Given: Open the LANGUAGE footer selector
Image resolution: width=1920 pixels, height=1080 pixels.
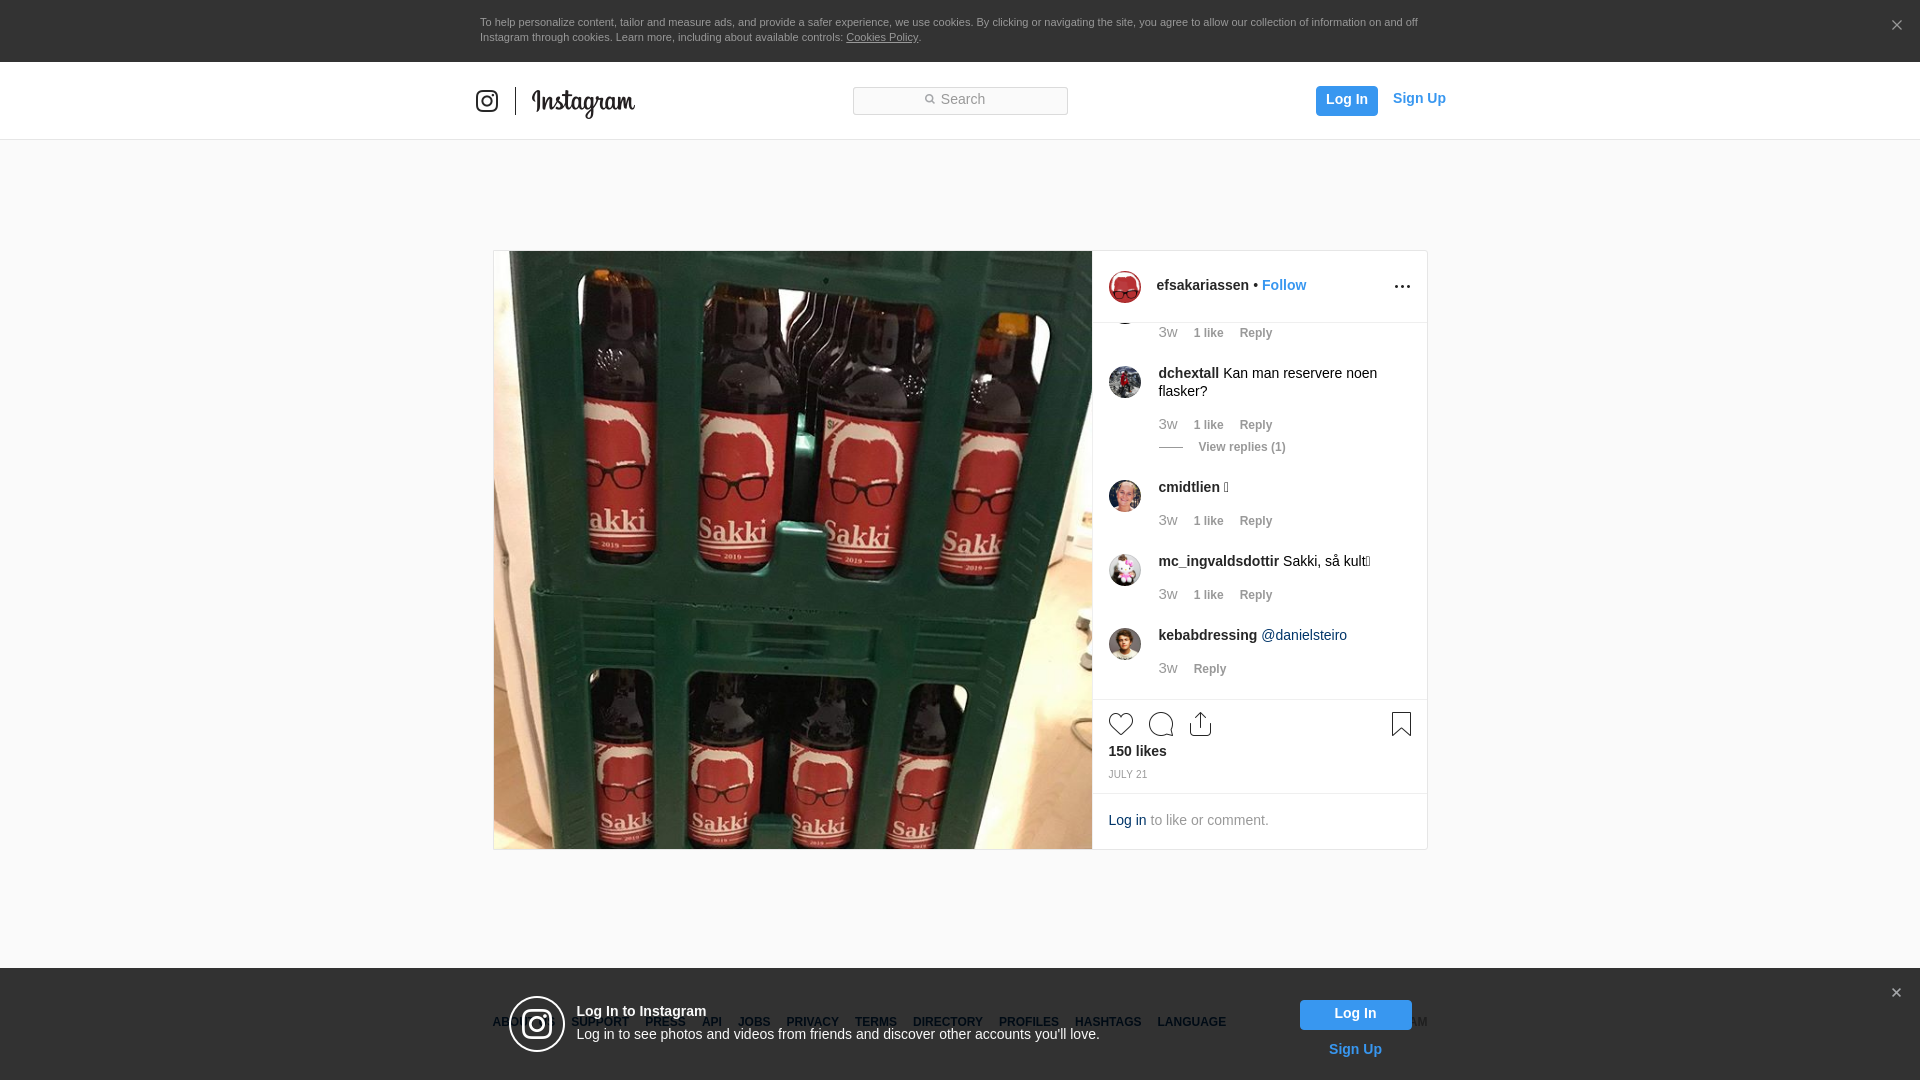Looking at the screenshot, I should (1191, 1022).
